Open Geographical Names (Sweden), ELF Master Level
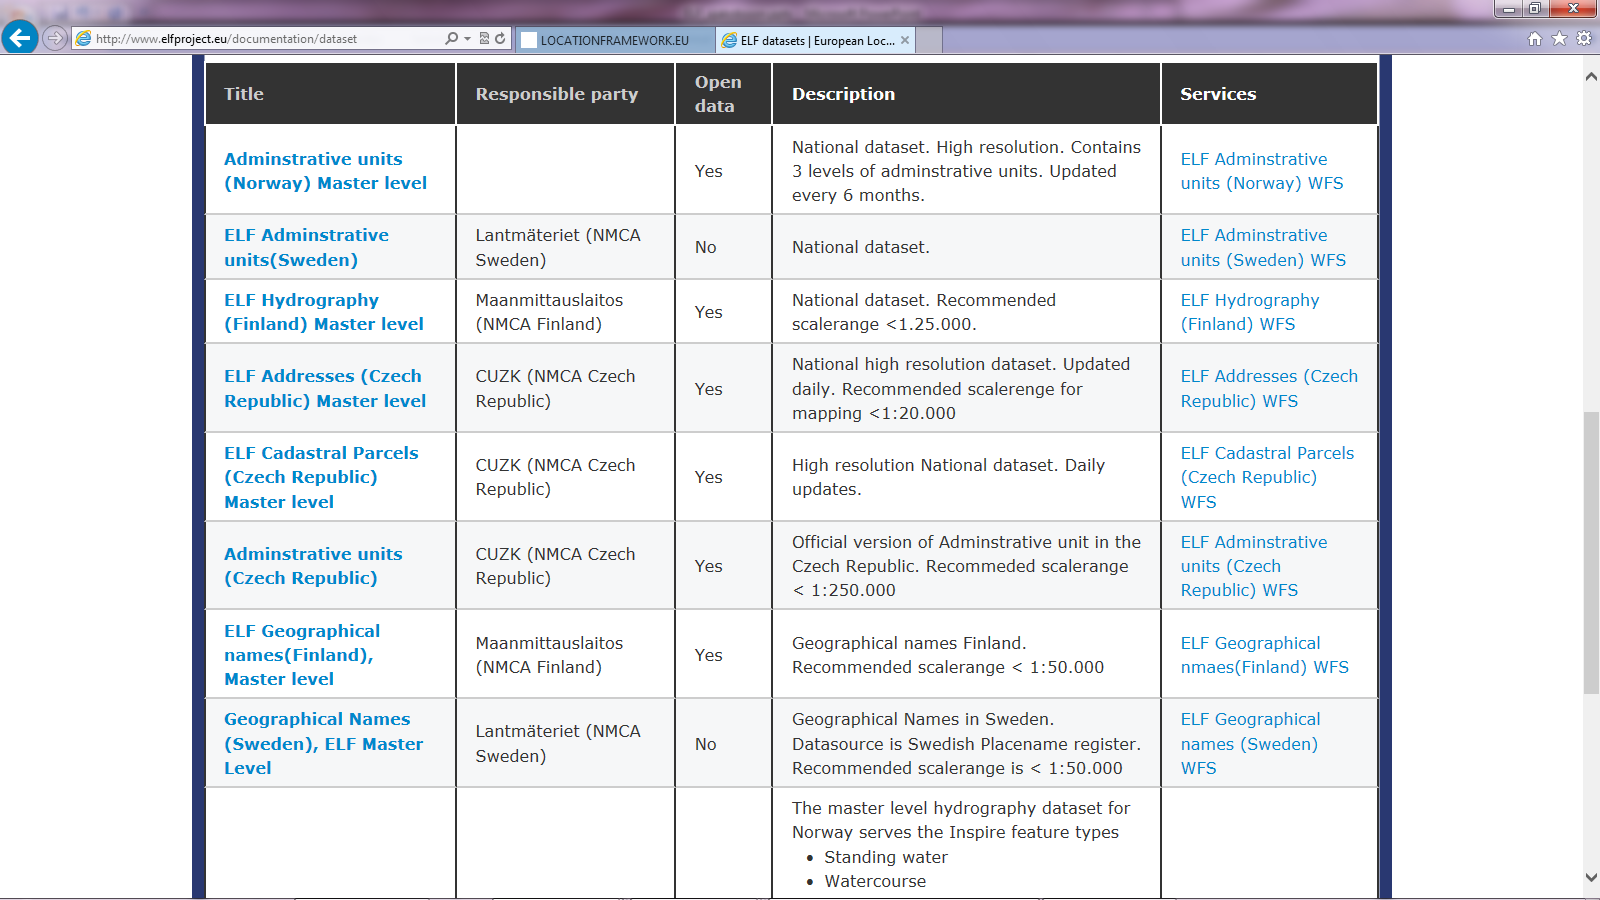 (x=323, y=743)
